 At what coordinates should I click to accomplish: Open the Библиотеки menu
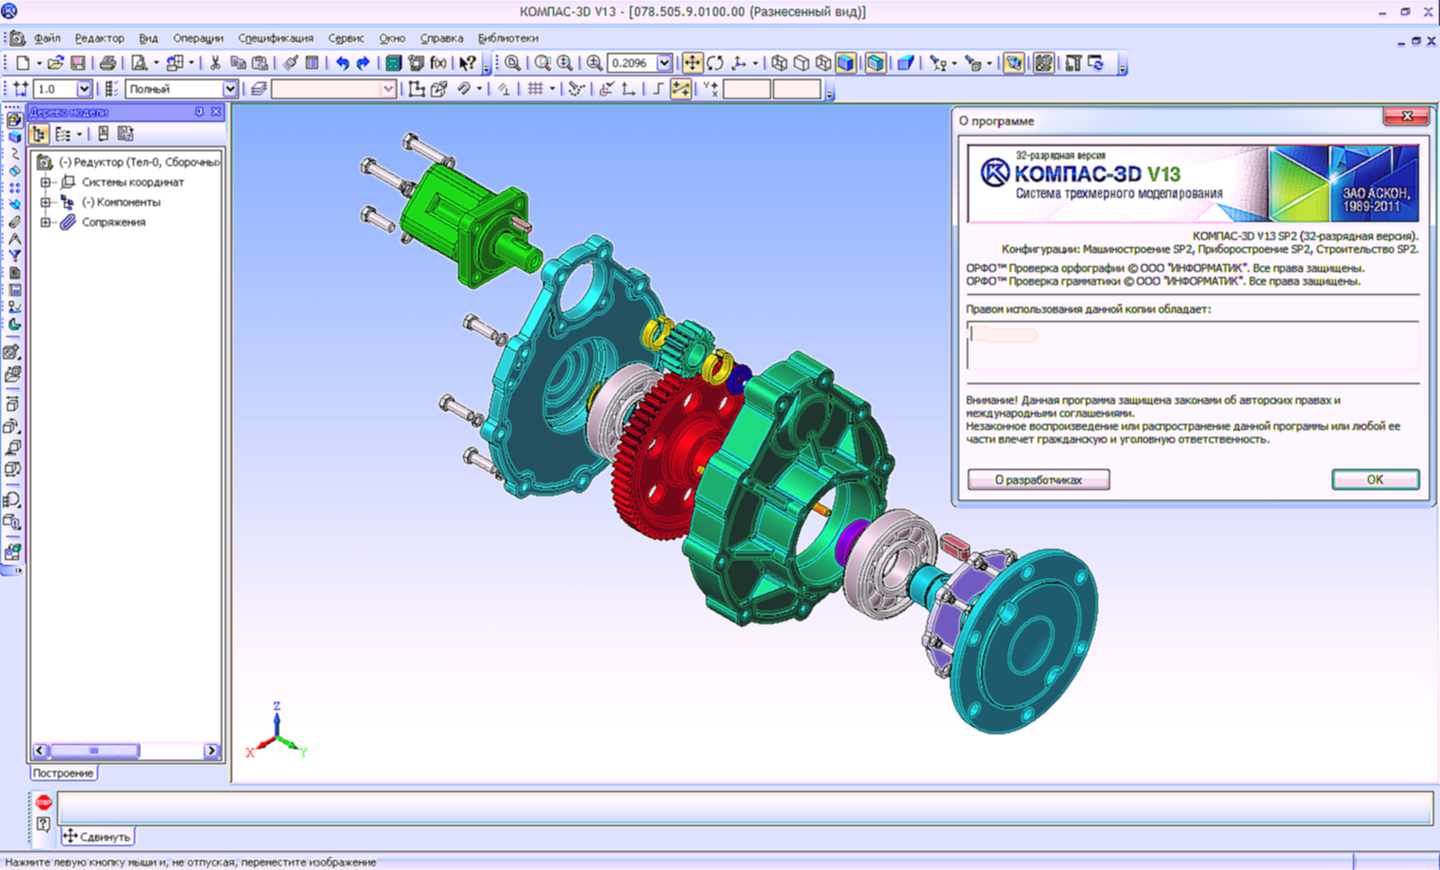click(x=508, y=38)
